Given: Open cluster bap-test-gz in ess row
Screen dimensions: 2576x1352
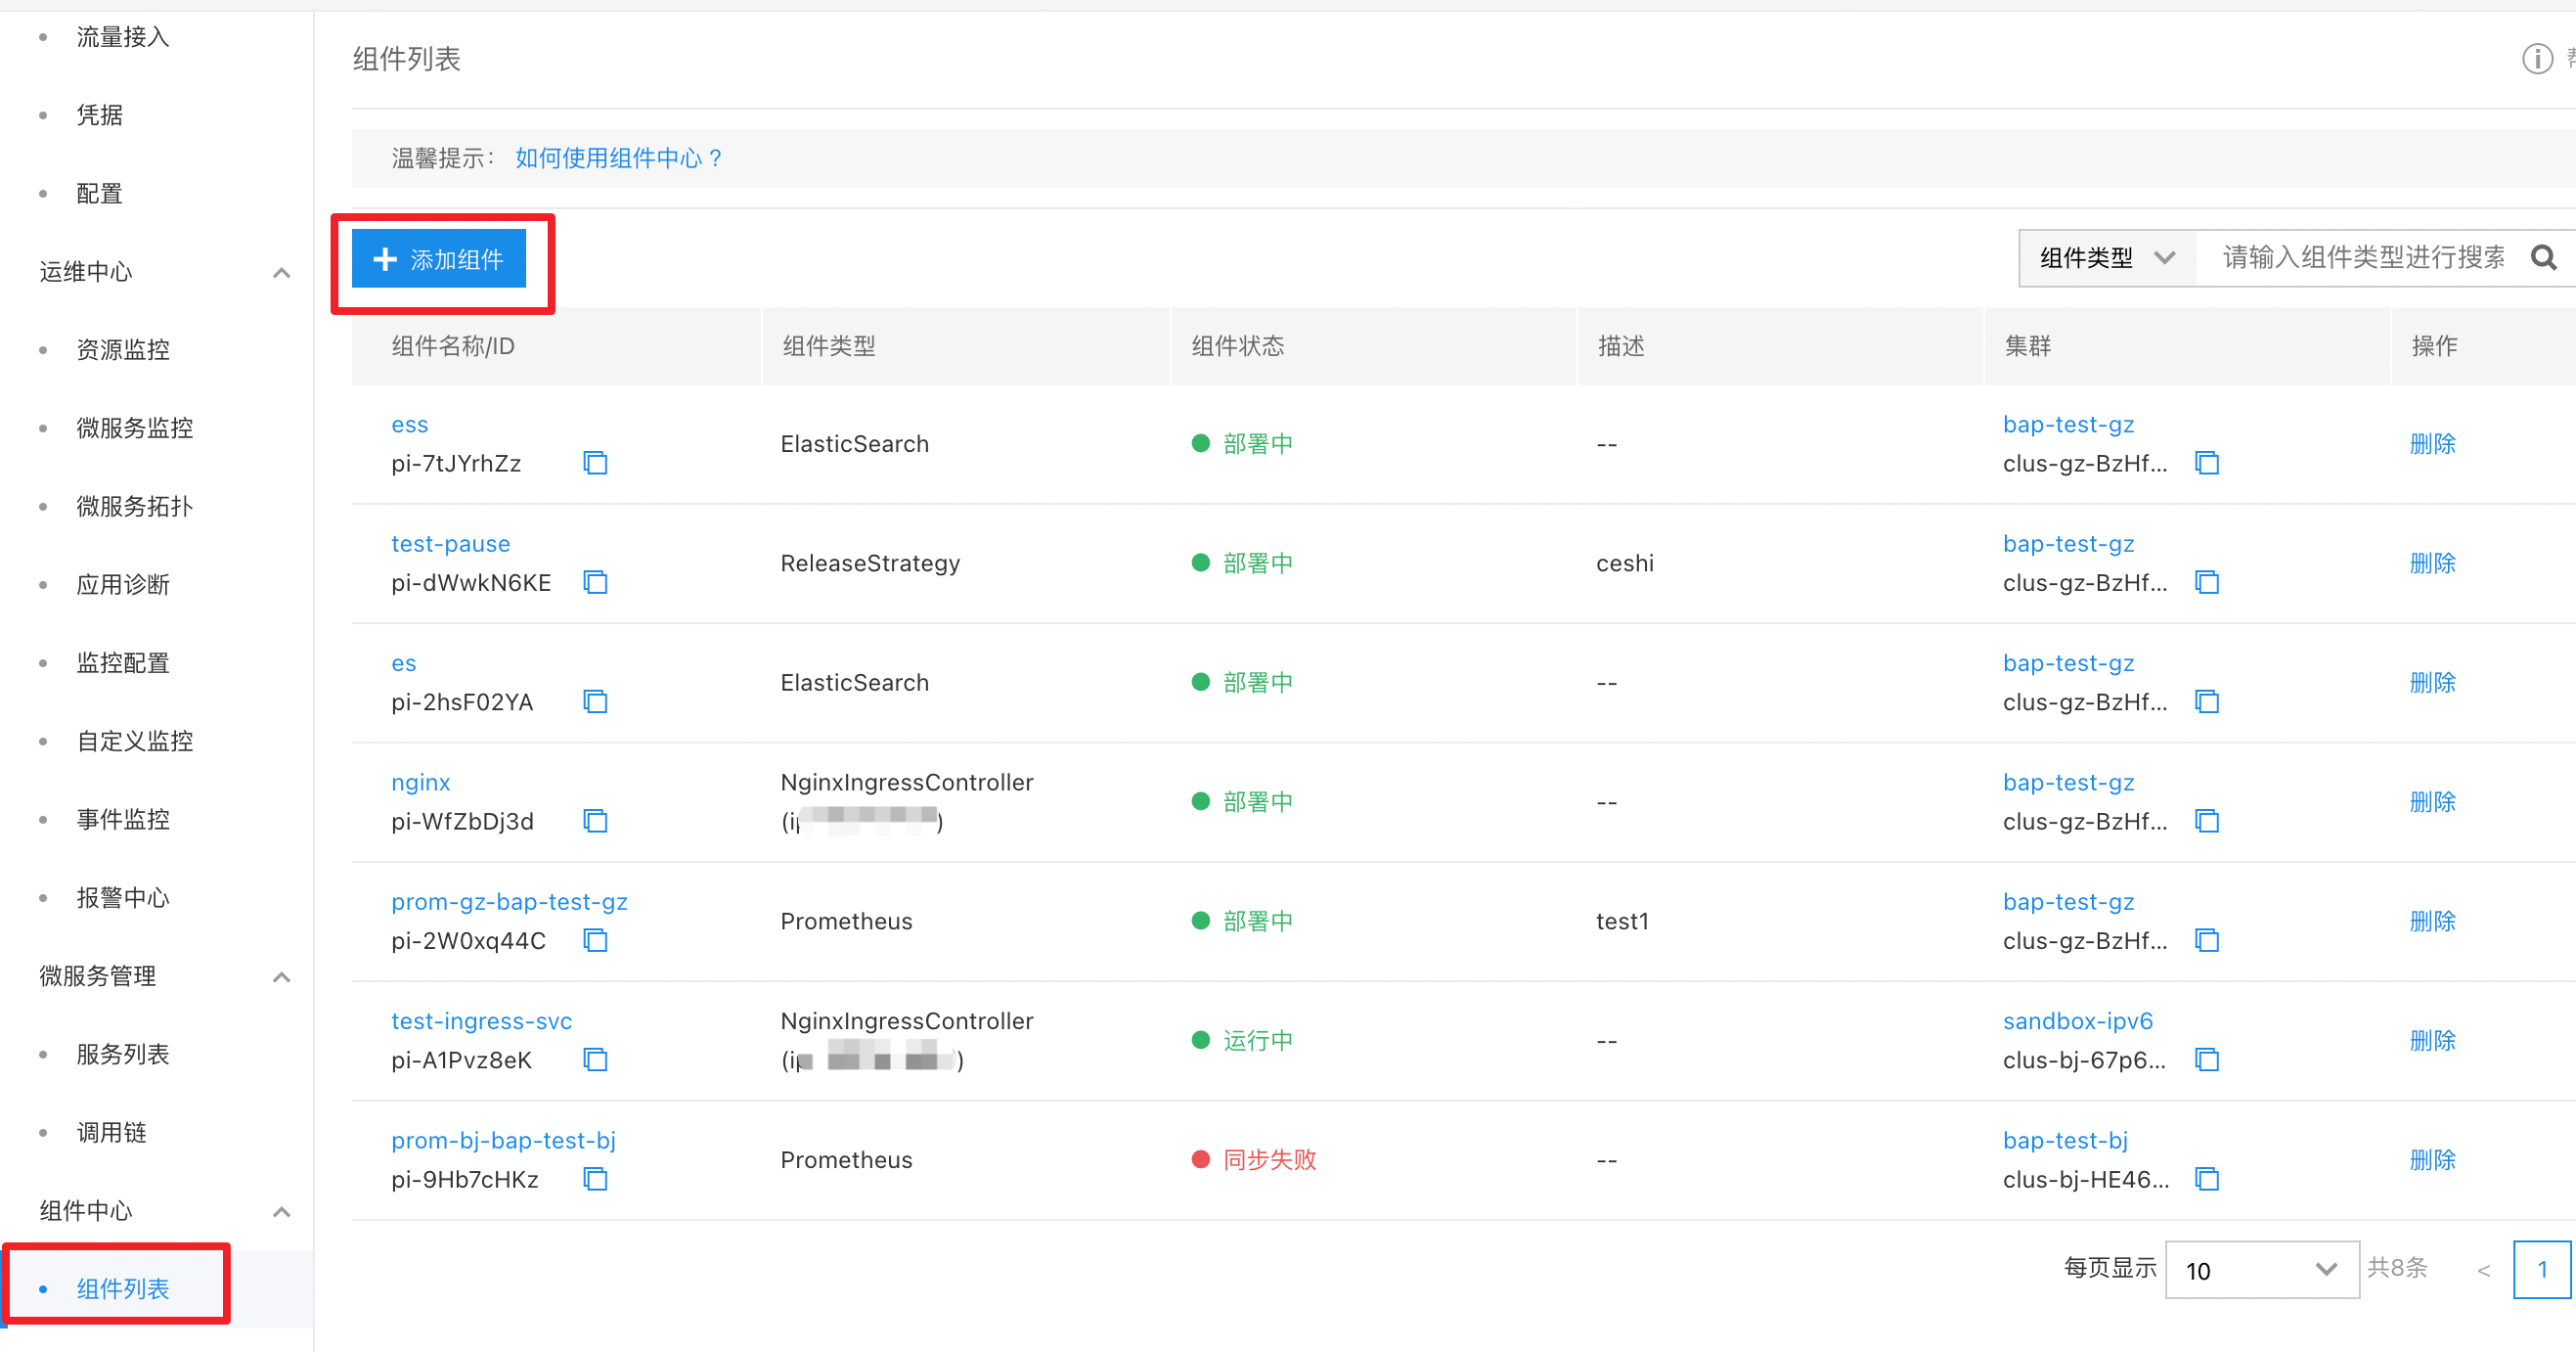Looking at the screenshot, I should pos(2069,425).
